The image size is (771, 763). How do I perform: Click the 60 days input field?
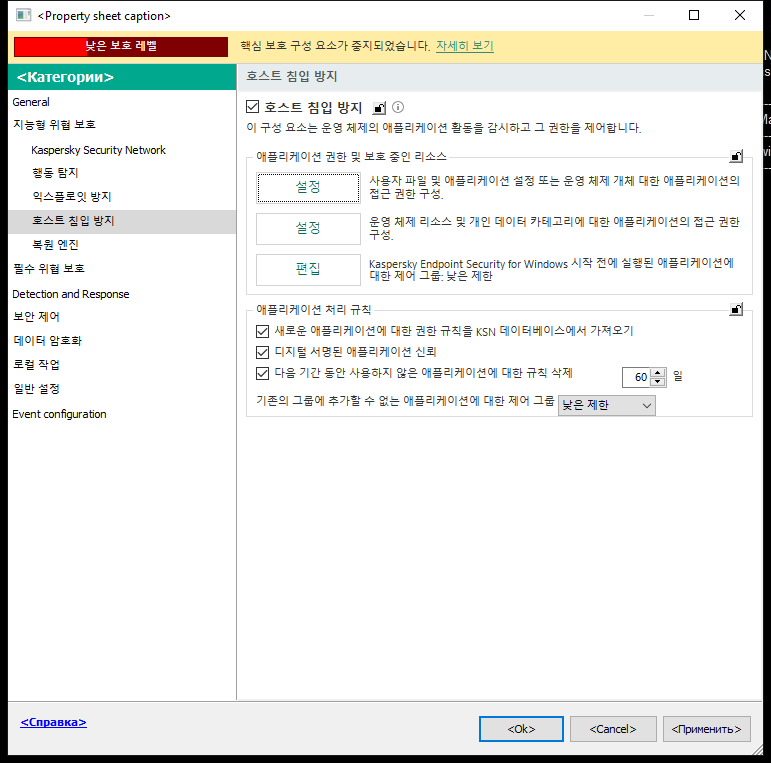point(637,378)
